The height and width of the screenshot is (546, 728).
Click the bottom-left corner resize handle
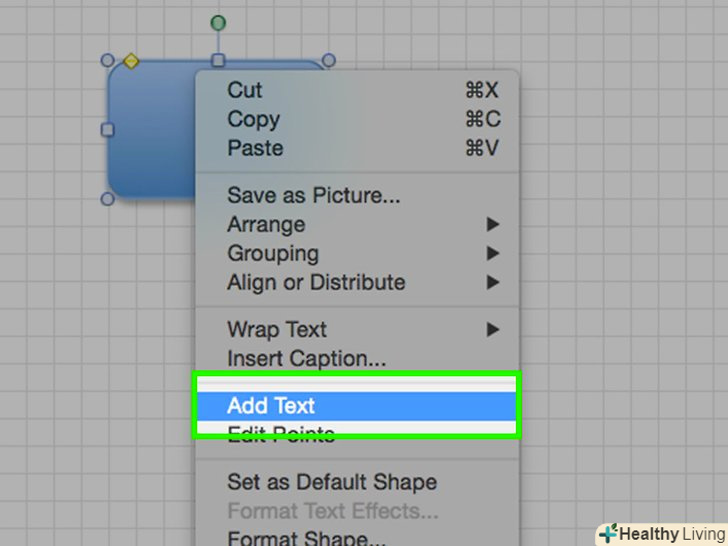(x=108, y=199)
